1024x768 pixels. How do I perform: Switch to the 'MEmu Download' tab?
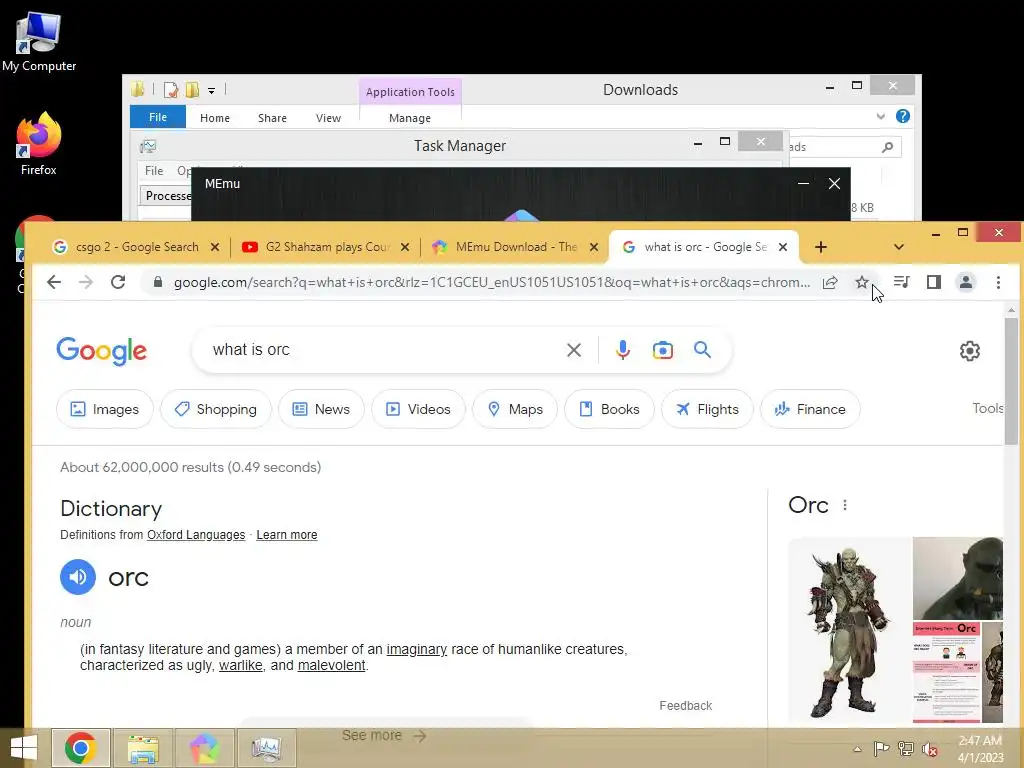coord(515,247)
